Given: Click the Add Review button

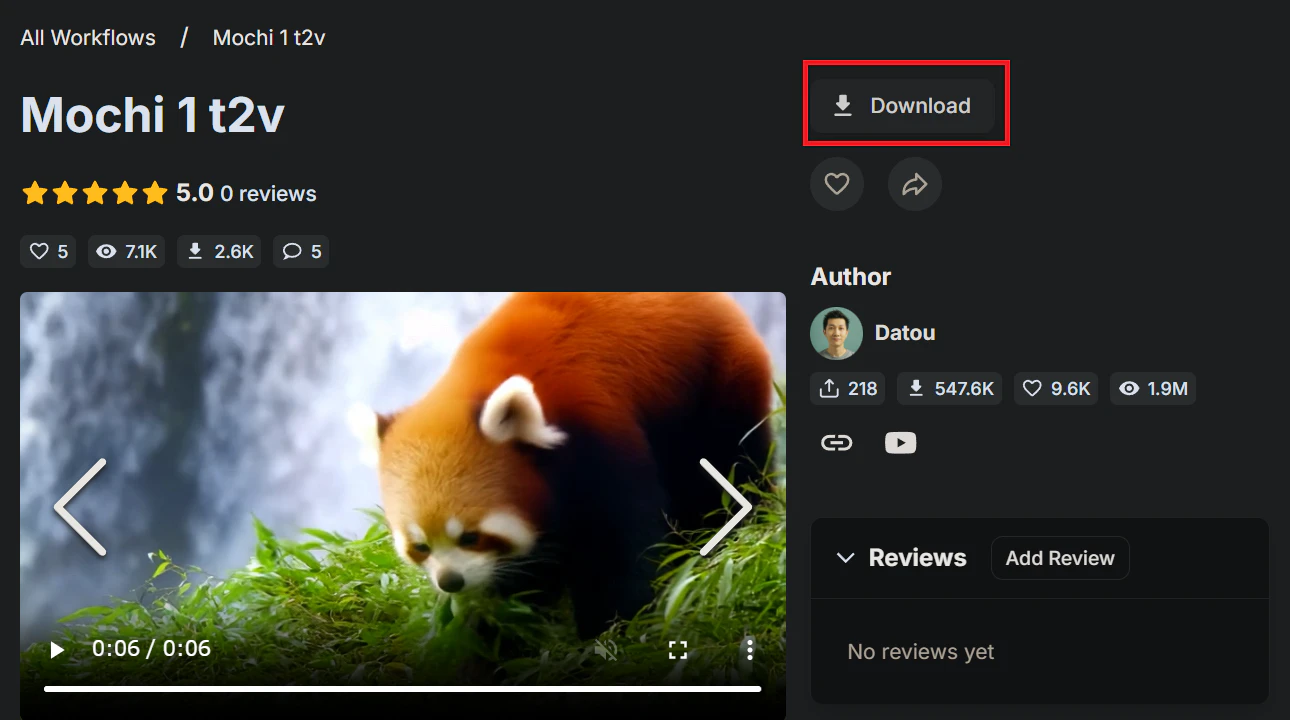Looking at the screenshot, I should [1060, 558].
